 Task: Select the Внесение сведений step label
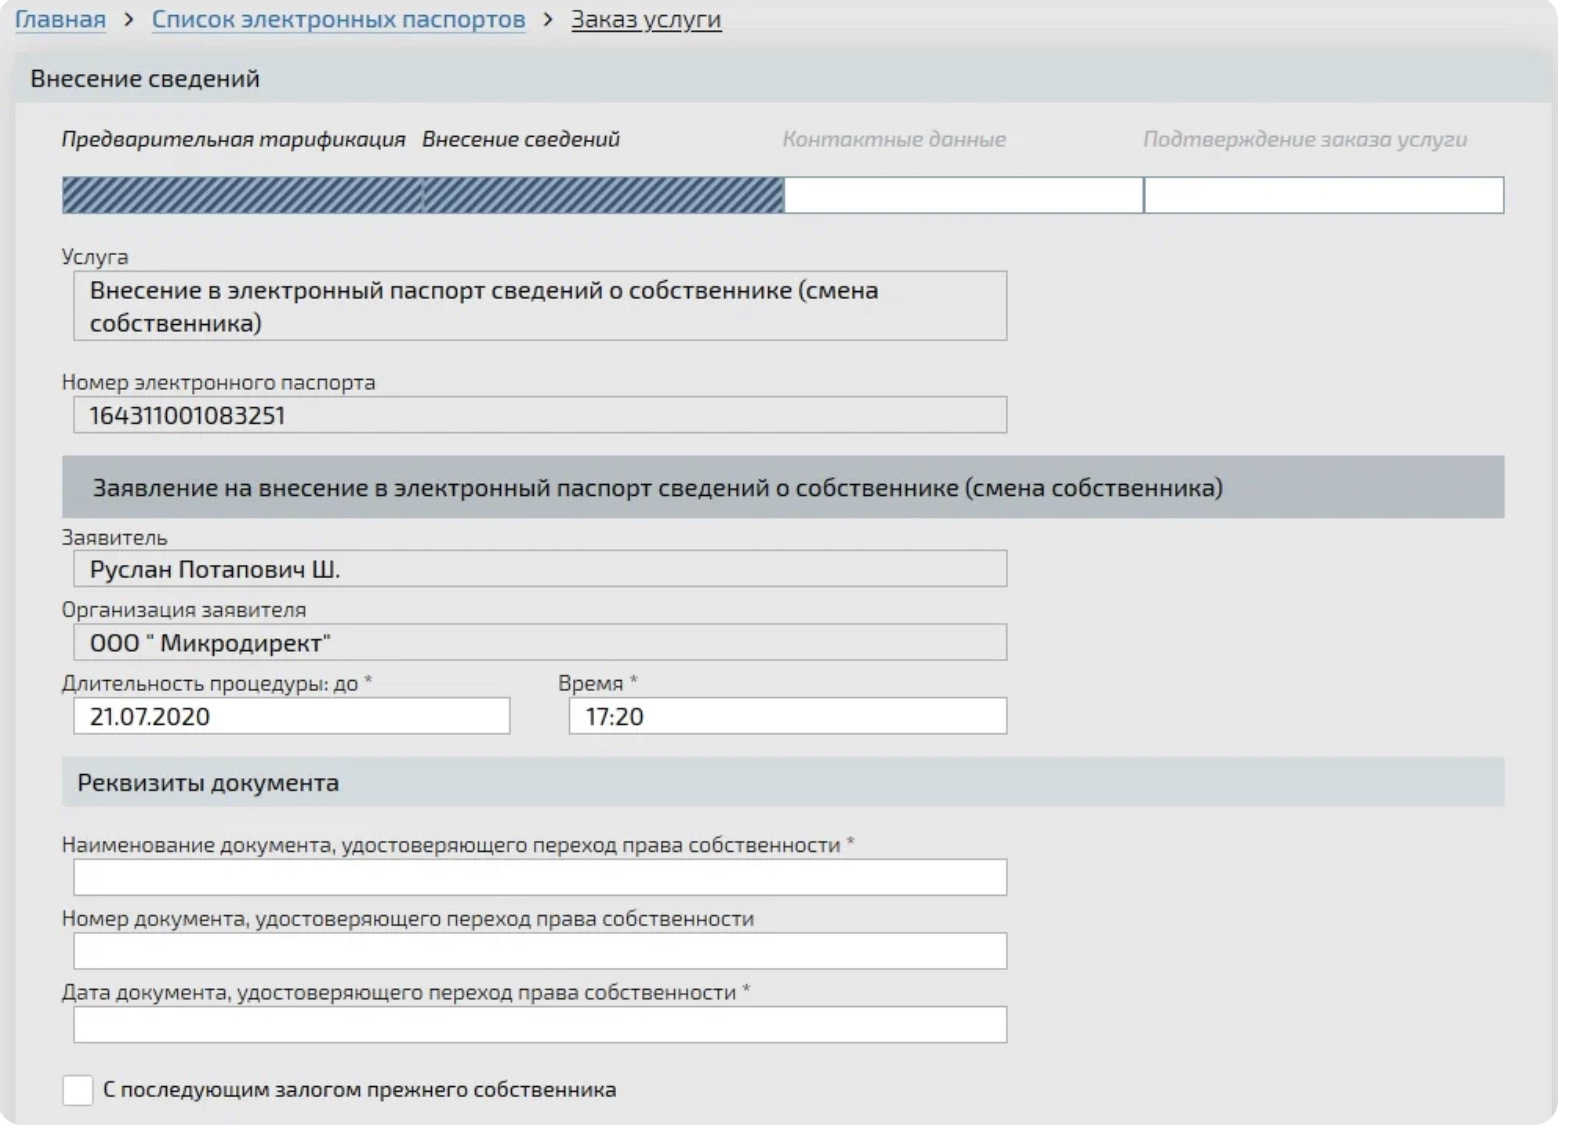[x=520, y=139]
